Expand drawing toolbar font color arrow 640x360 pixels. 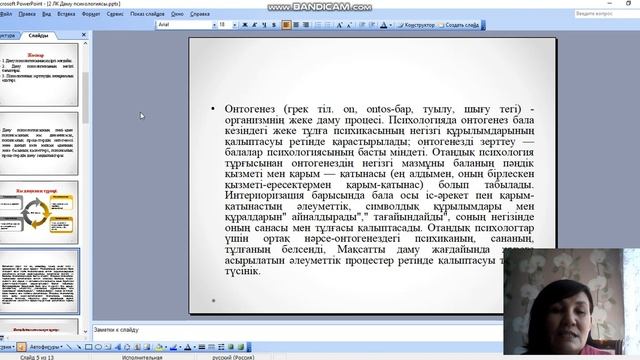(194, 347)
